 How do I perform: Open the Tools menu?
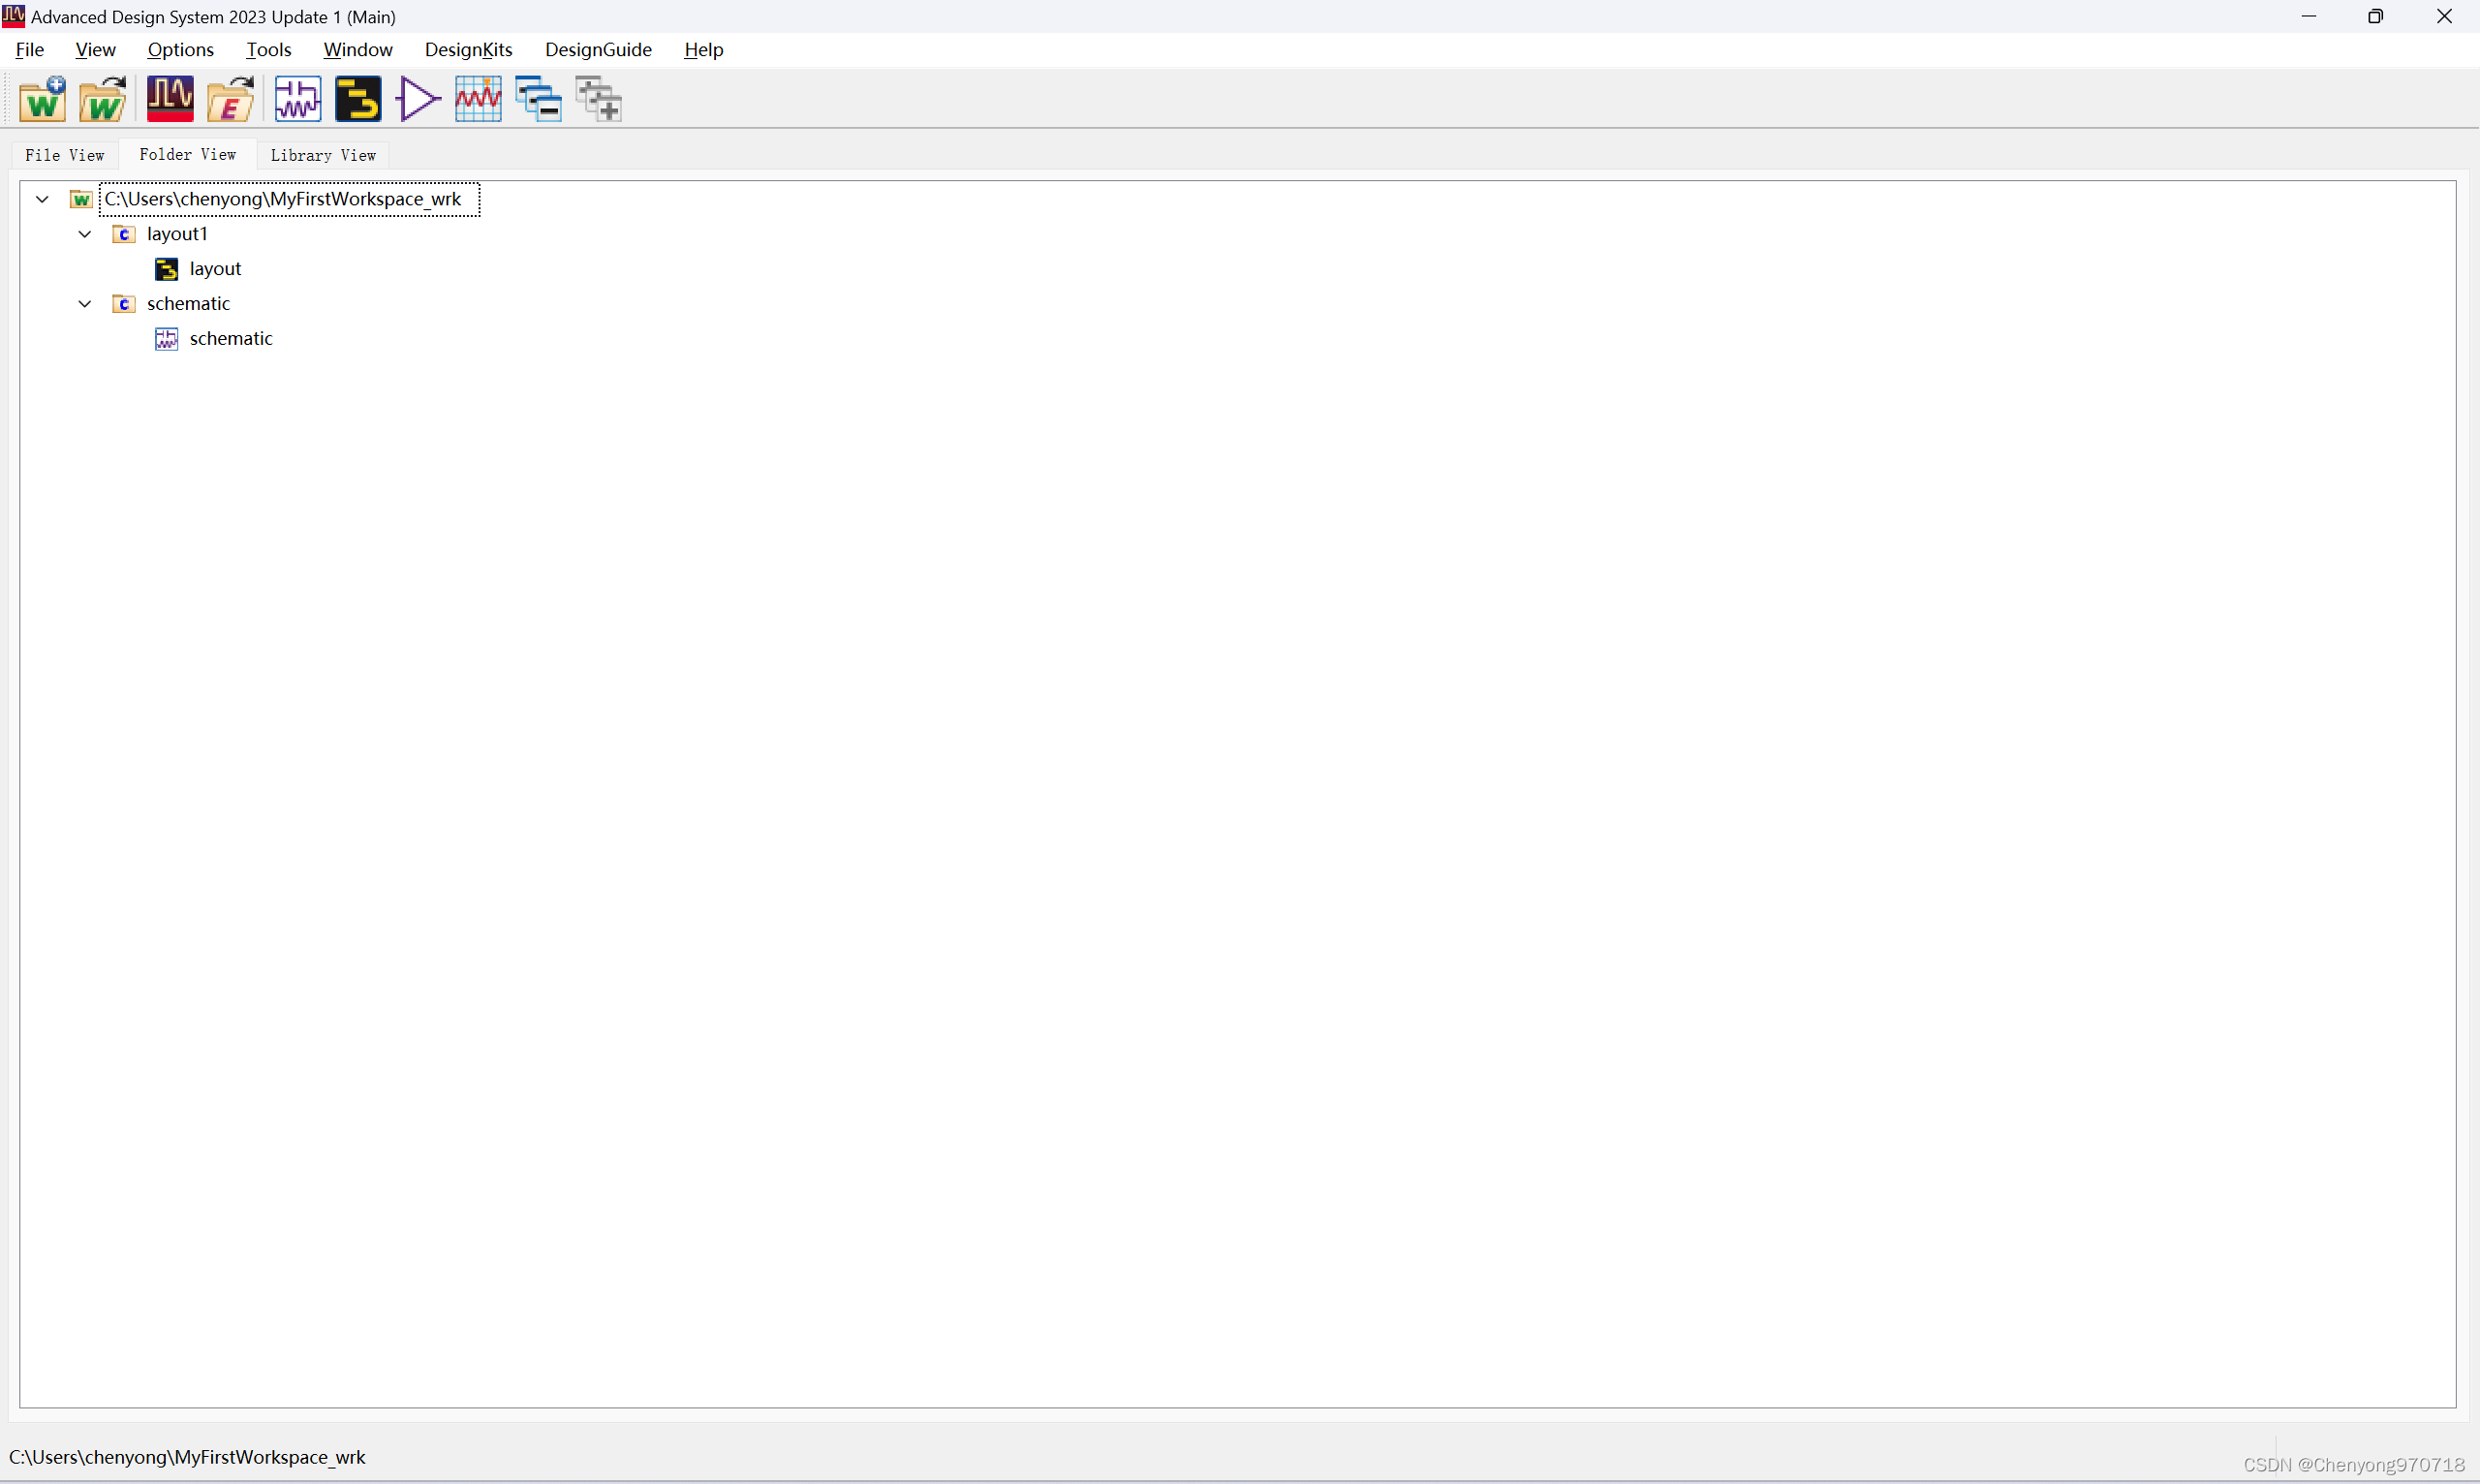coord(268,49)
